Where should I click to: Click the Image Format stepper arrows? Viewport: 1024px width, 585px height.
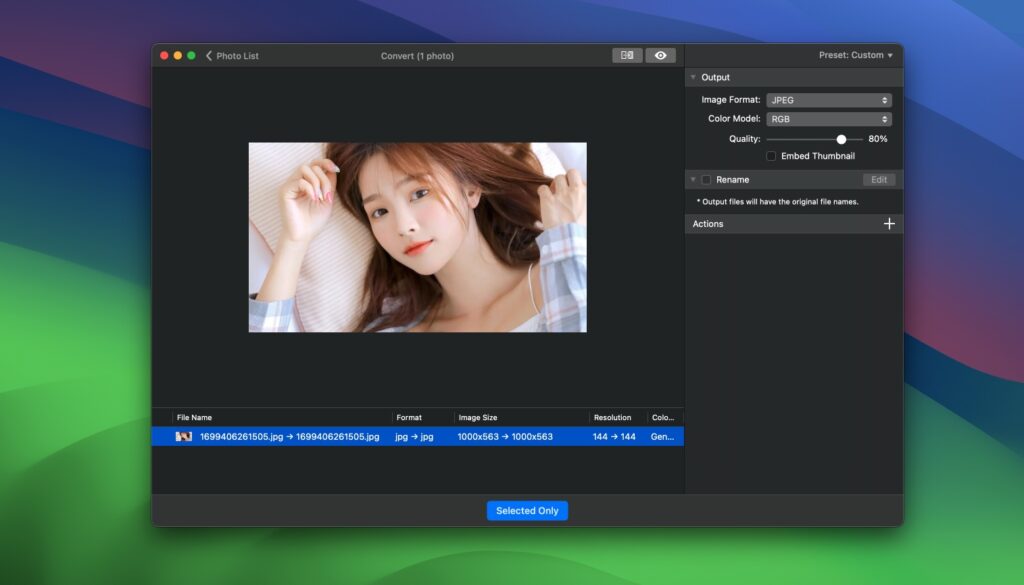click(x=884, y=99)
